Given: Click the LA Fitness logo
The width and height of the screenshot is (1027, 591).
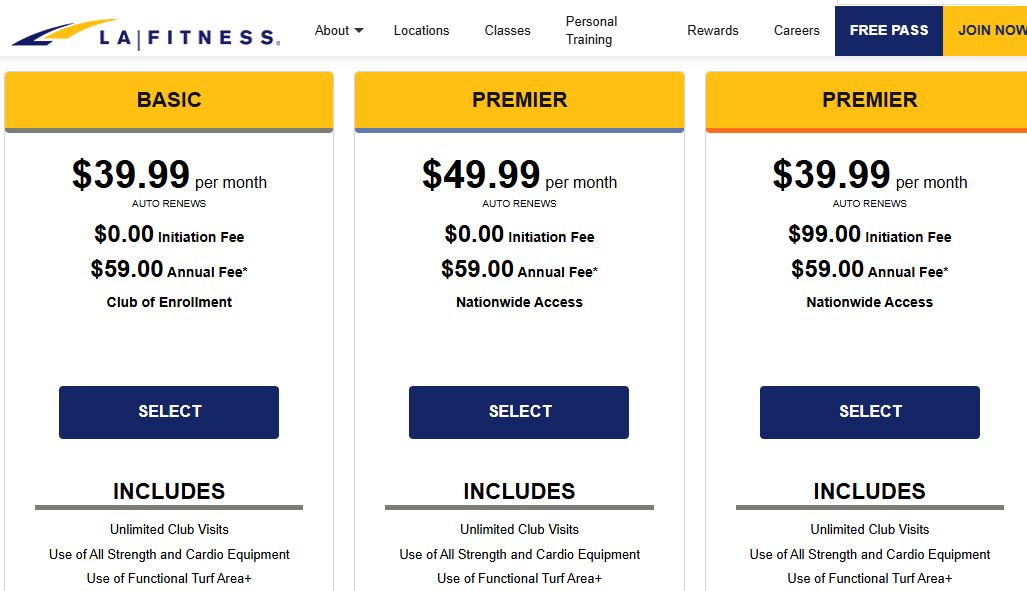Looking at the screenshot, I should pos(143,31).
